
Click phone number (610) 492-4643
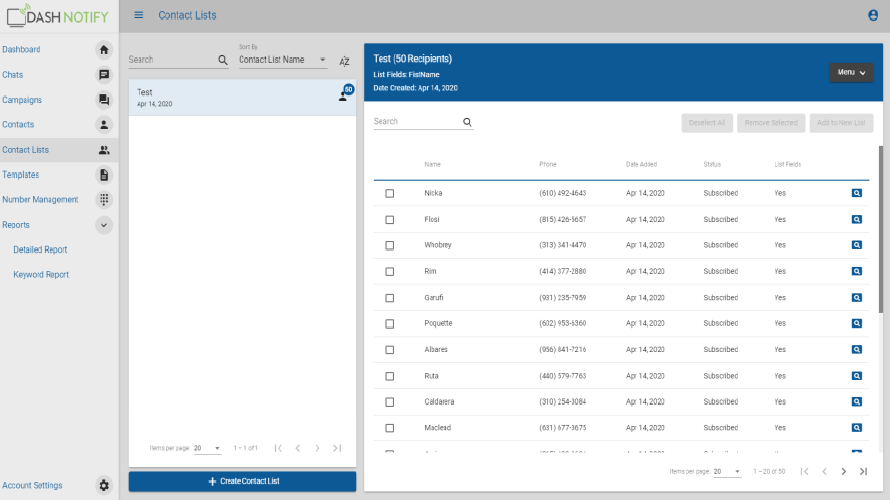[562, 194]
